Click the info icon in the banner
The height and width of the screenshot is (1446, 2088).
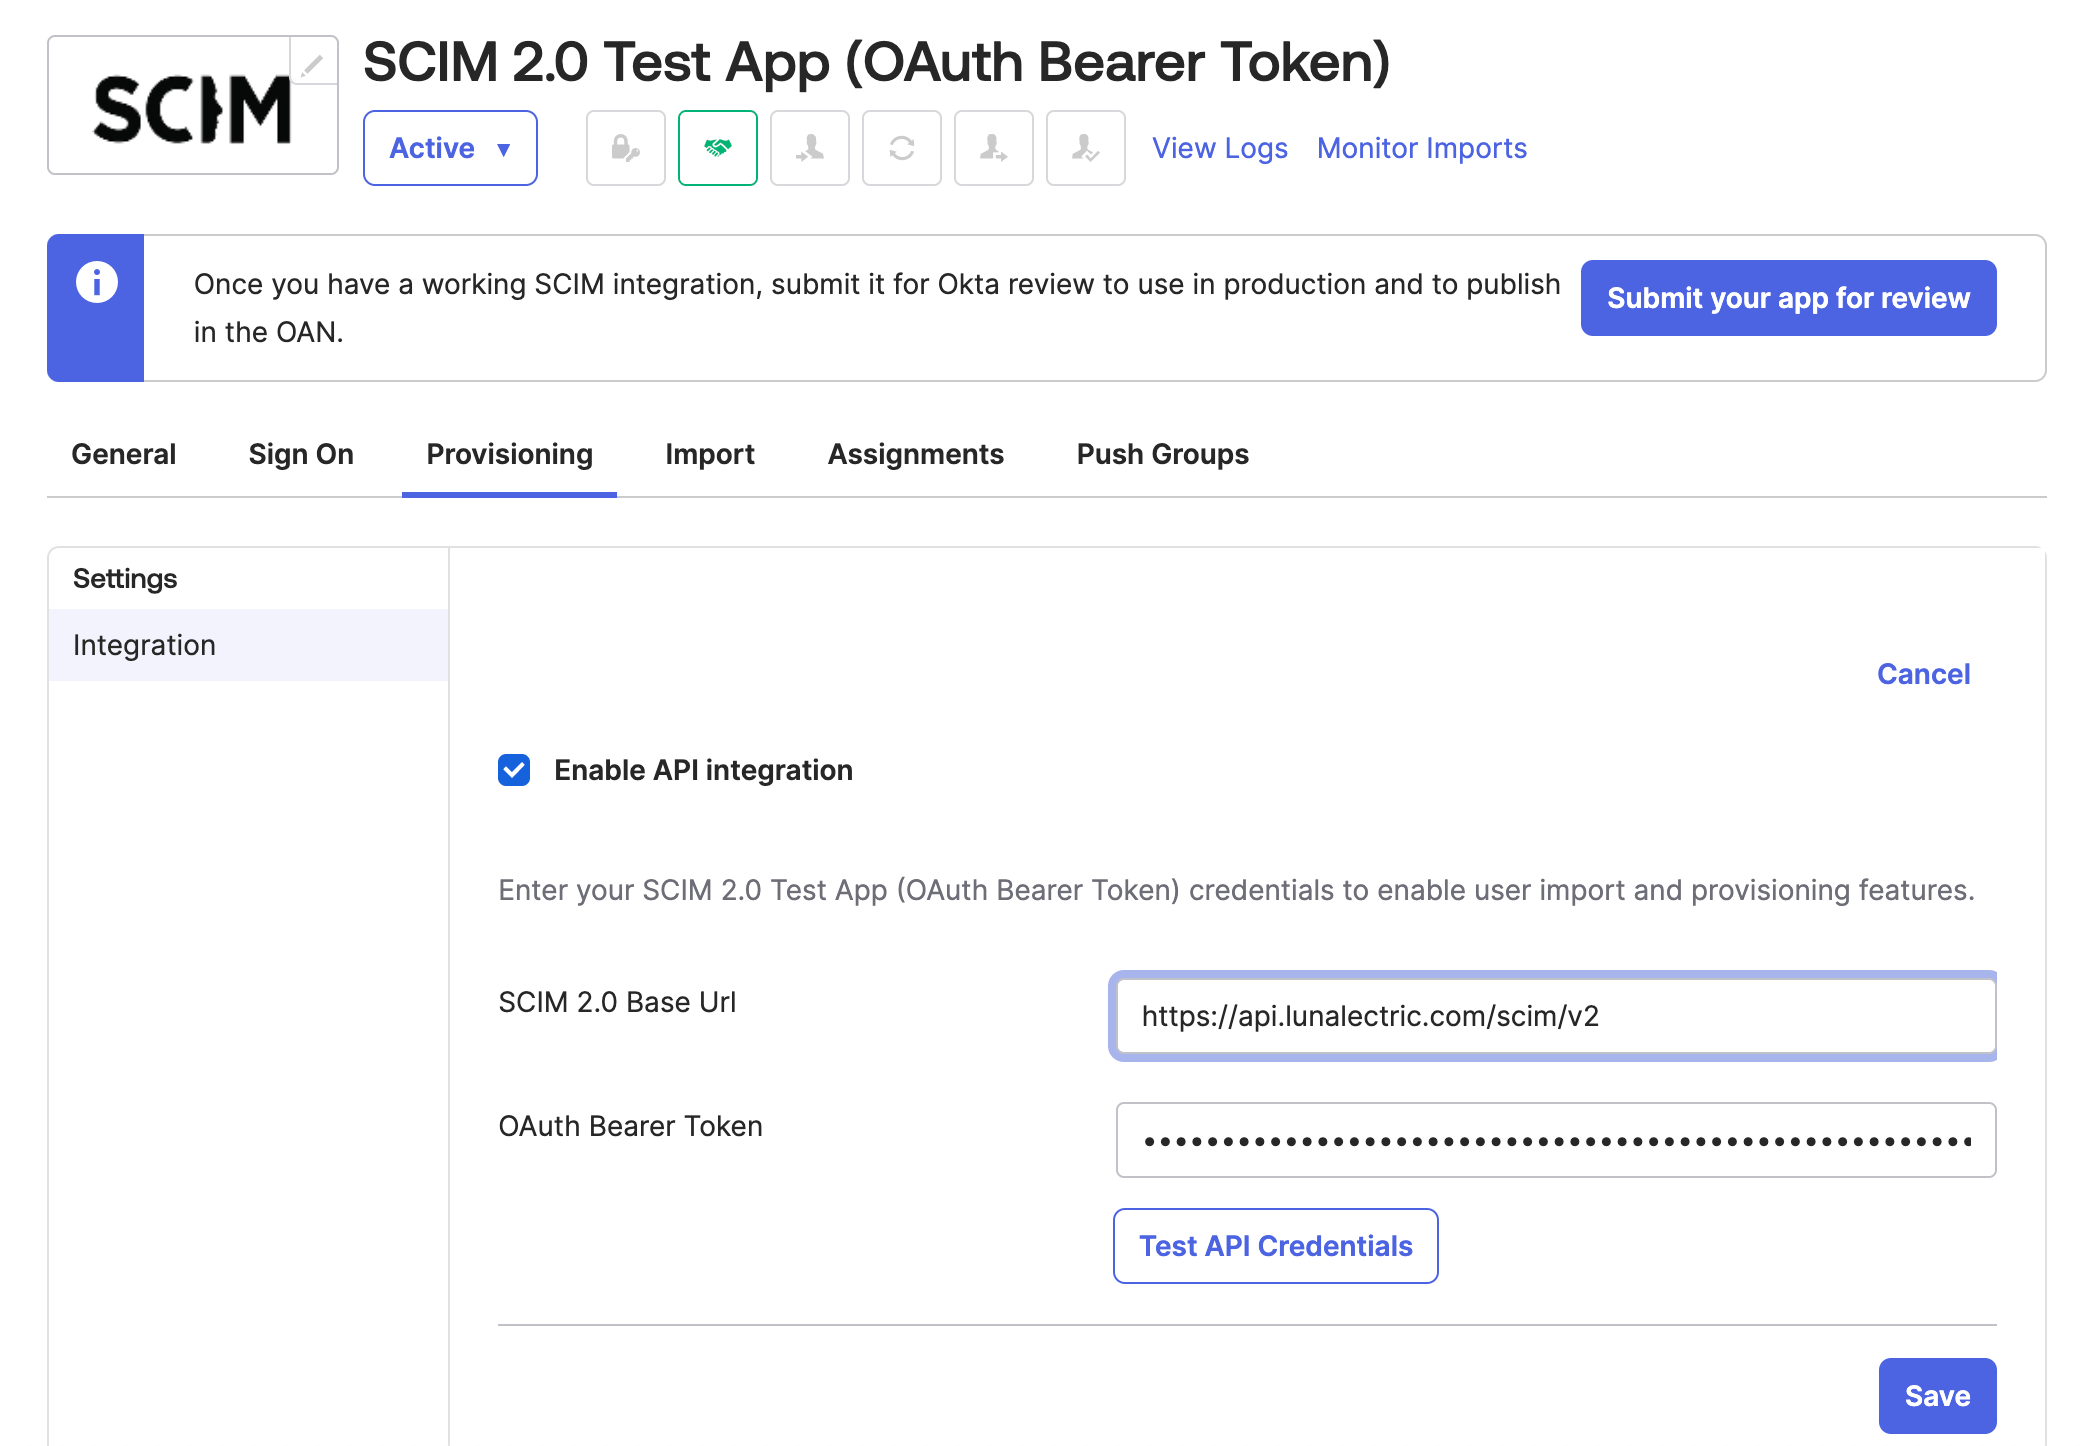click(96, 281)
